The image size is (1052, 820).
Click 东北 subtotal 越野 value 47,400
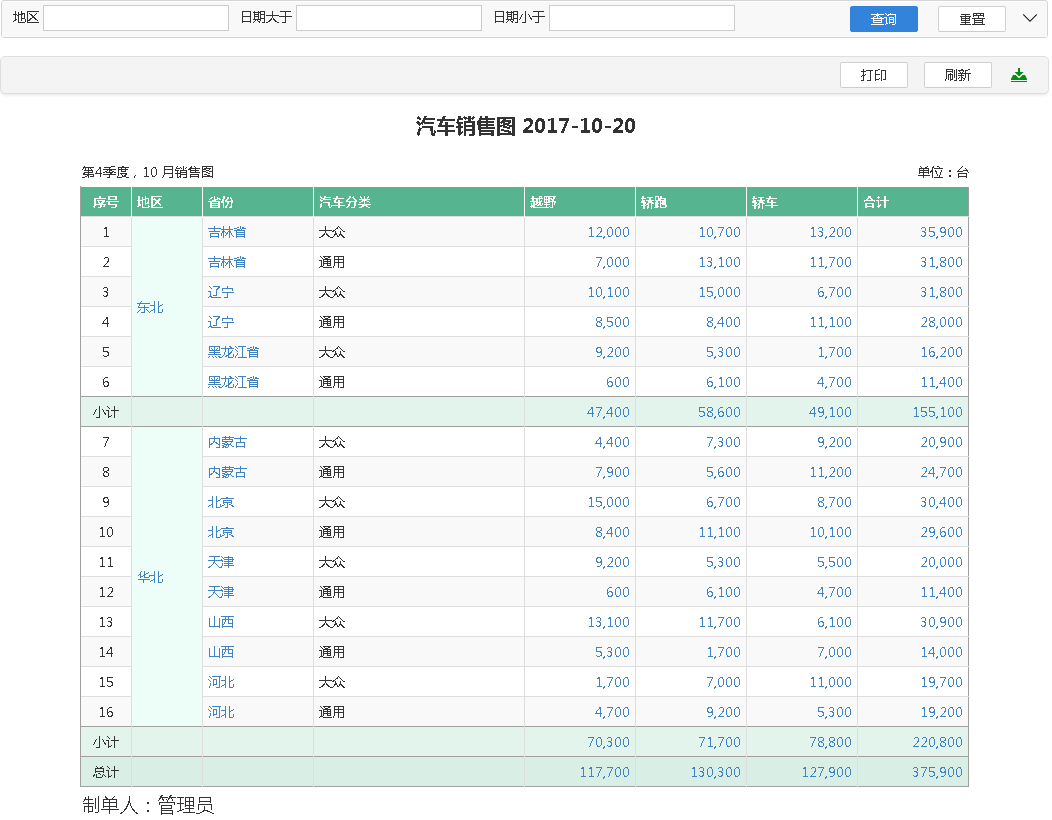pyautogui.click(x=609, y=412)
